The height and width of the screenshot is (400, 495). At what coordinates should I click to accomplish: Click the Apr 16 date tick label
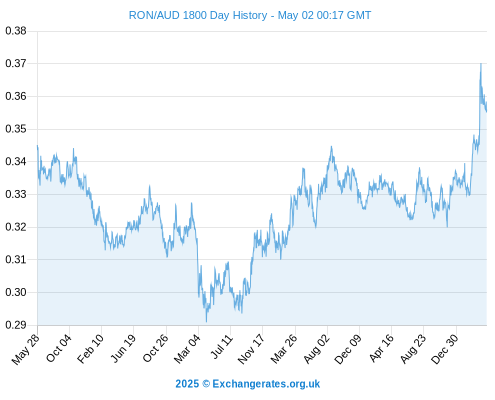pos(381,348)
